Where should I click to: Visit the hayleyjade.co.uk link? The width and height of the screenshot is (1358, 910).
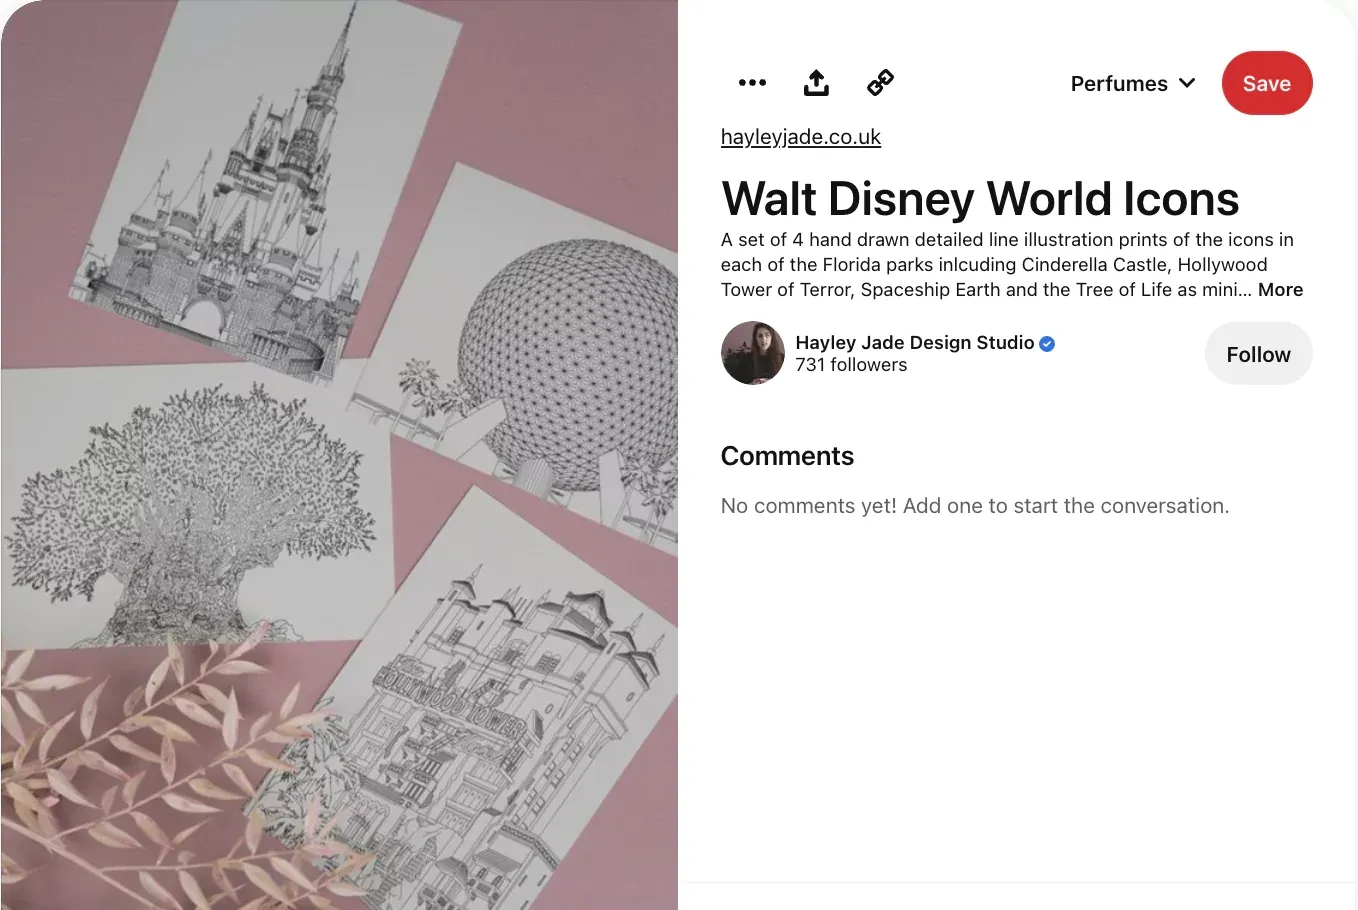point(801,137)
